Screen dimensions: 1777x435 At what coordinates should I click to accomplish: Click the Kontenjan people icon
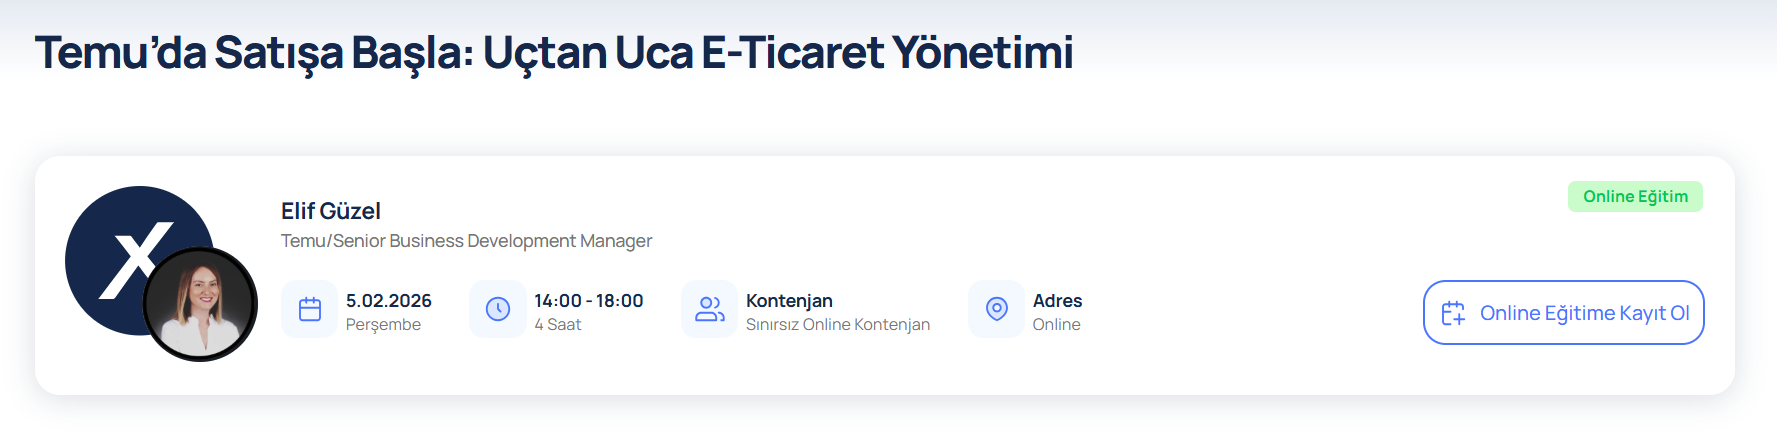[x=709, y=309]
